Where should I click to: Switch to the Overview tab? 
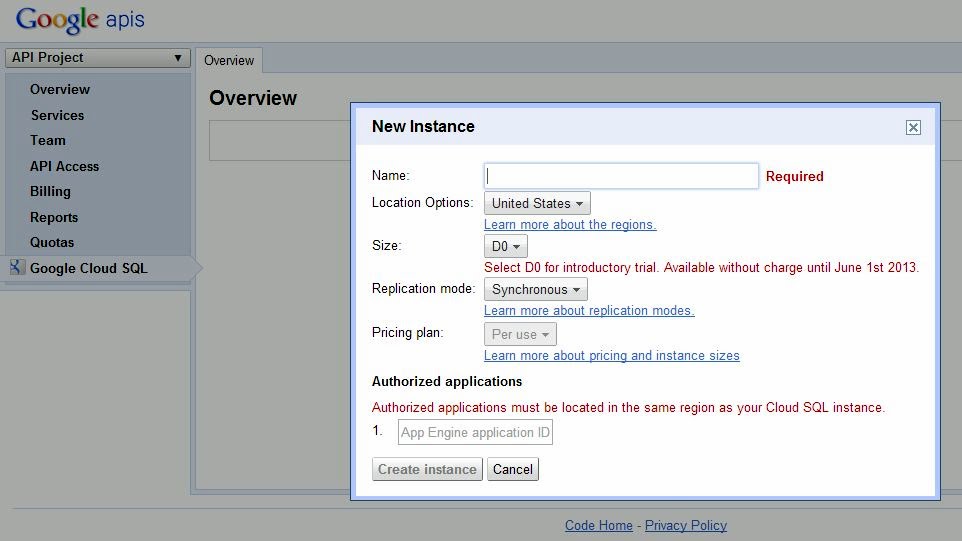(229, 60)
